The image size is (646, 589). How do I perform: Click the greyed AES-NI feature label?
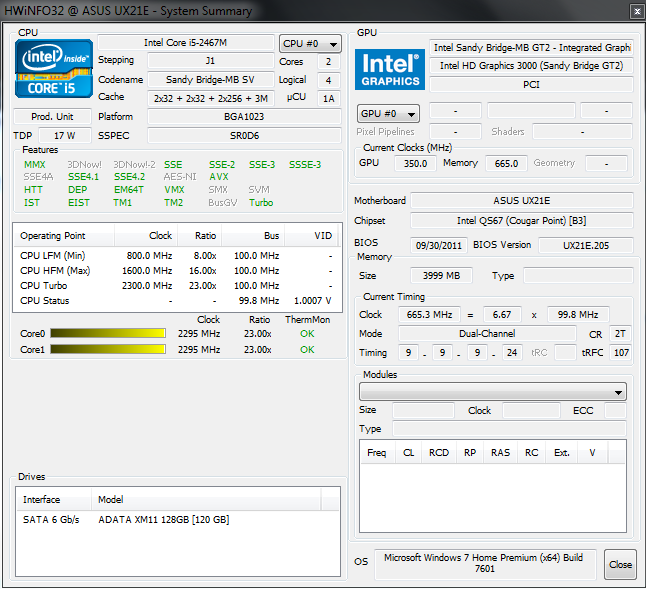point(180,177)
